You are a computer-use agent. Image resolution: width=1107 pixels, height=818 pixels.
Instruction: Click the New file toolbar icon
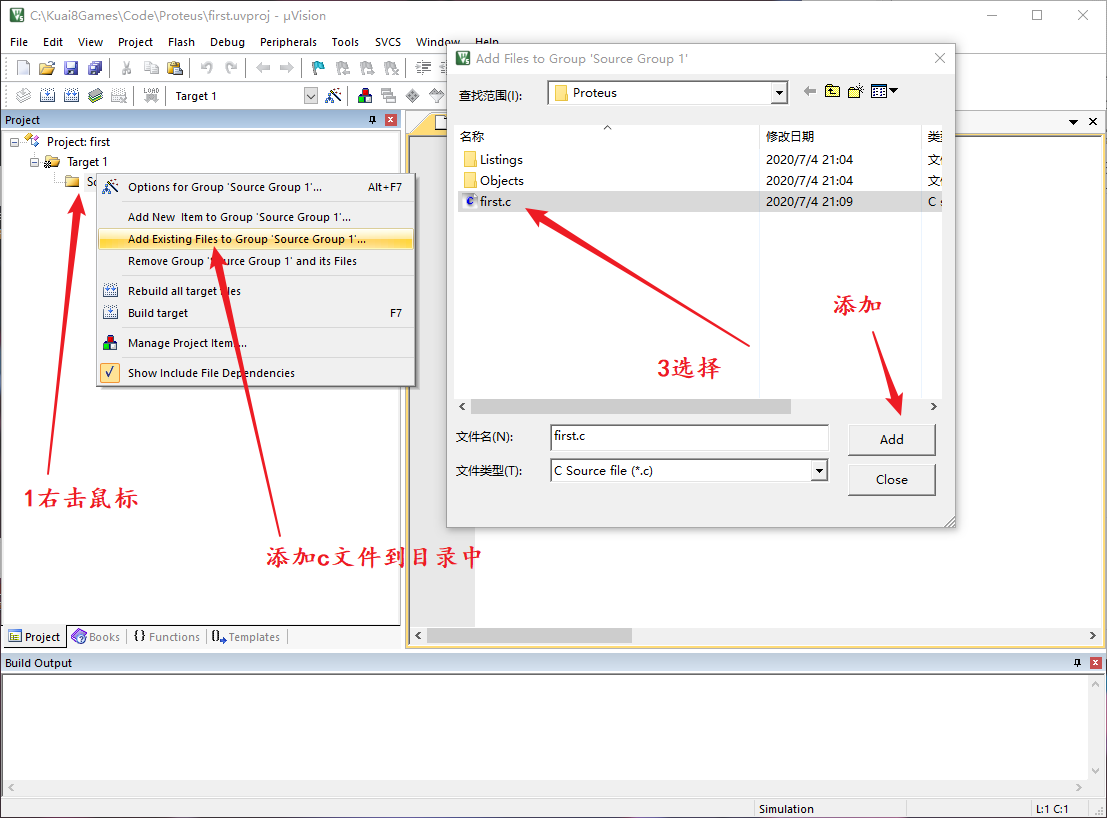pos(23,68)
